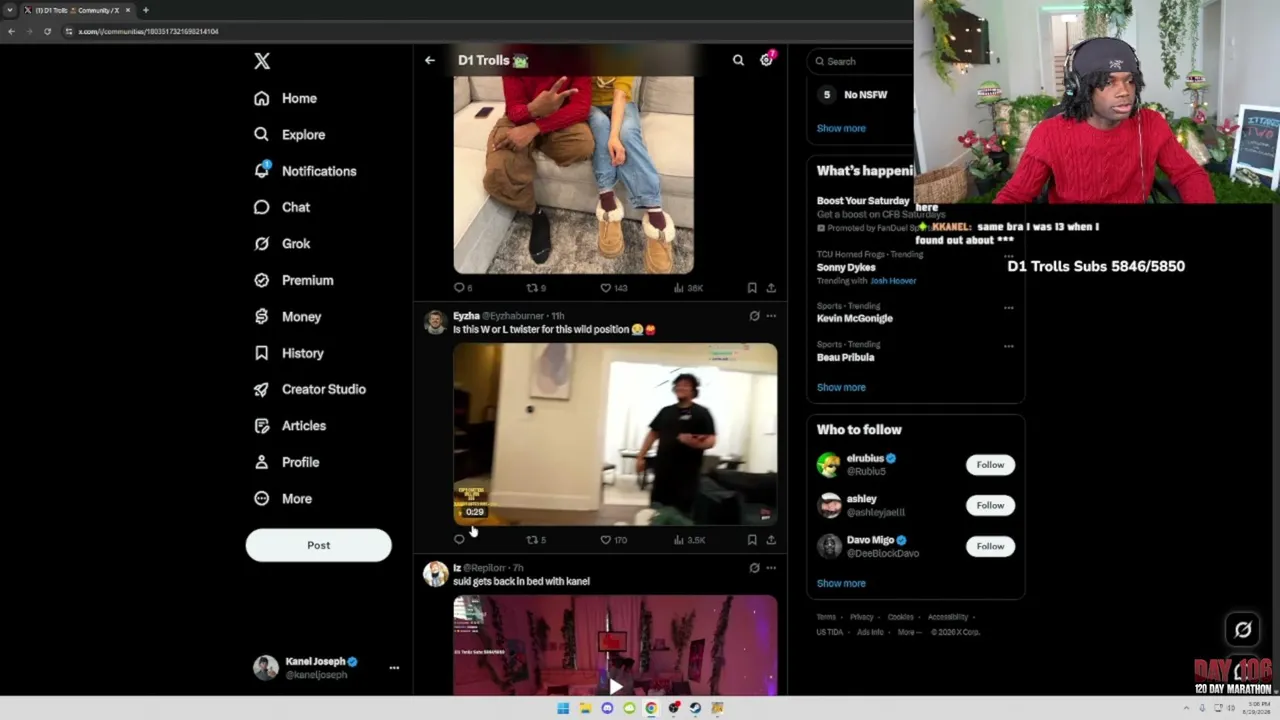Follow elrubius
The image size is (1280, 720).
pyautogui.click(x=990, y=465)
